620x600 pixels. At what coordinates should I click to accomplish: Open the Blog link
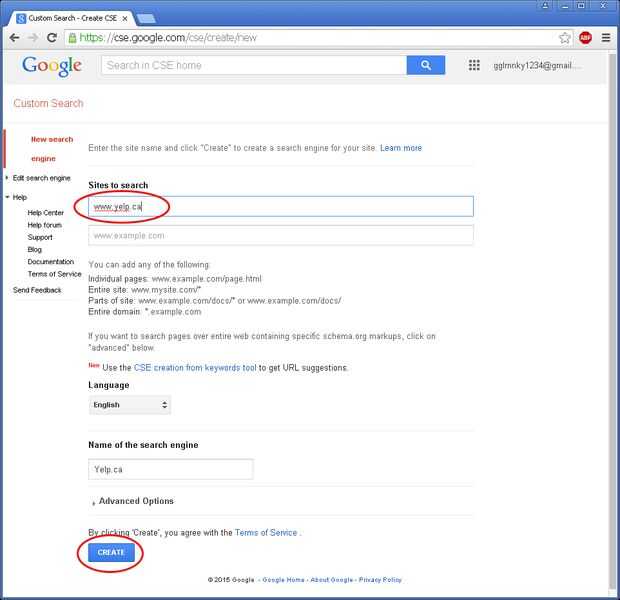(34, 250)
